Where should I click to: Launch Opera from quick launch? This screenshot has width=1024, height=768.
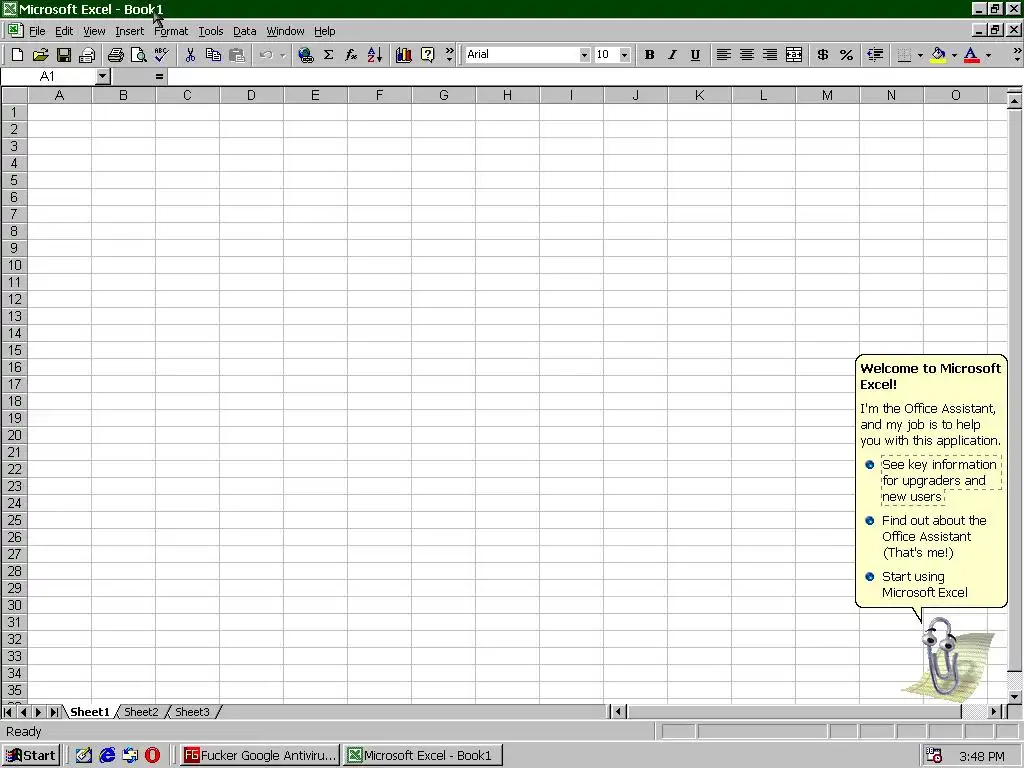[x=153, y=756]
